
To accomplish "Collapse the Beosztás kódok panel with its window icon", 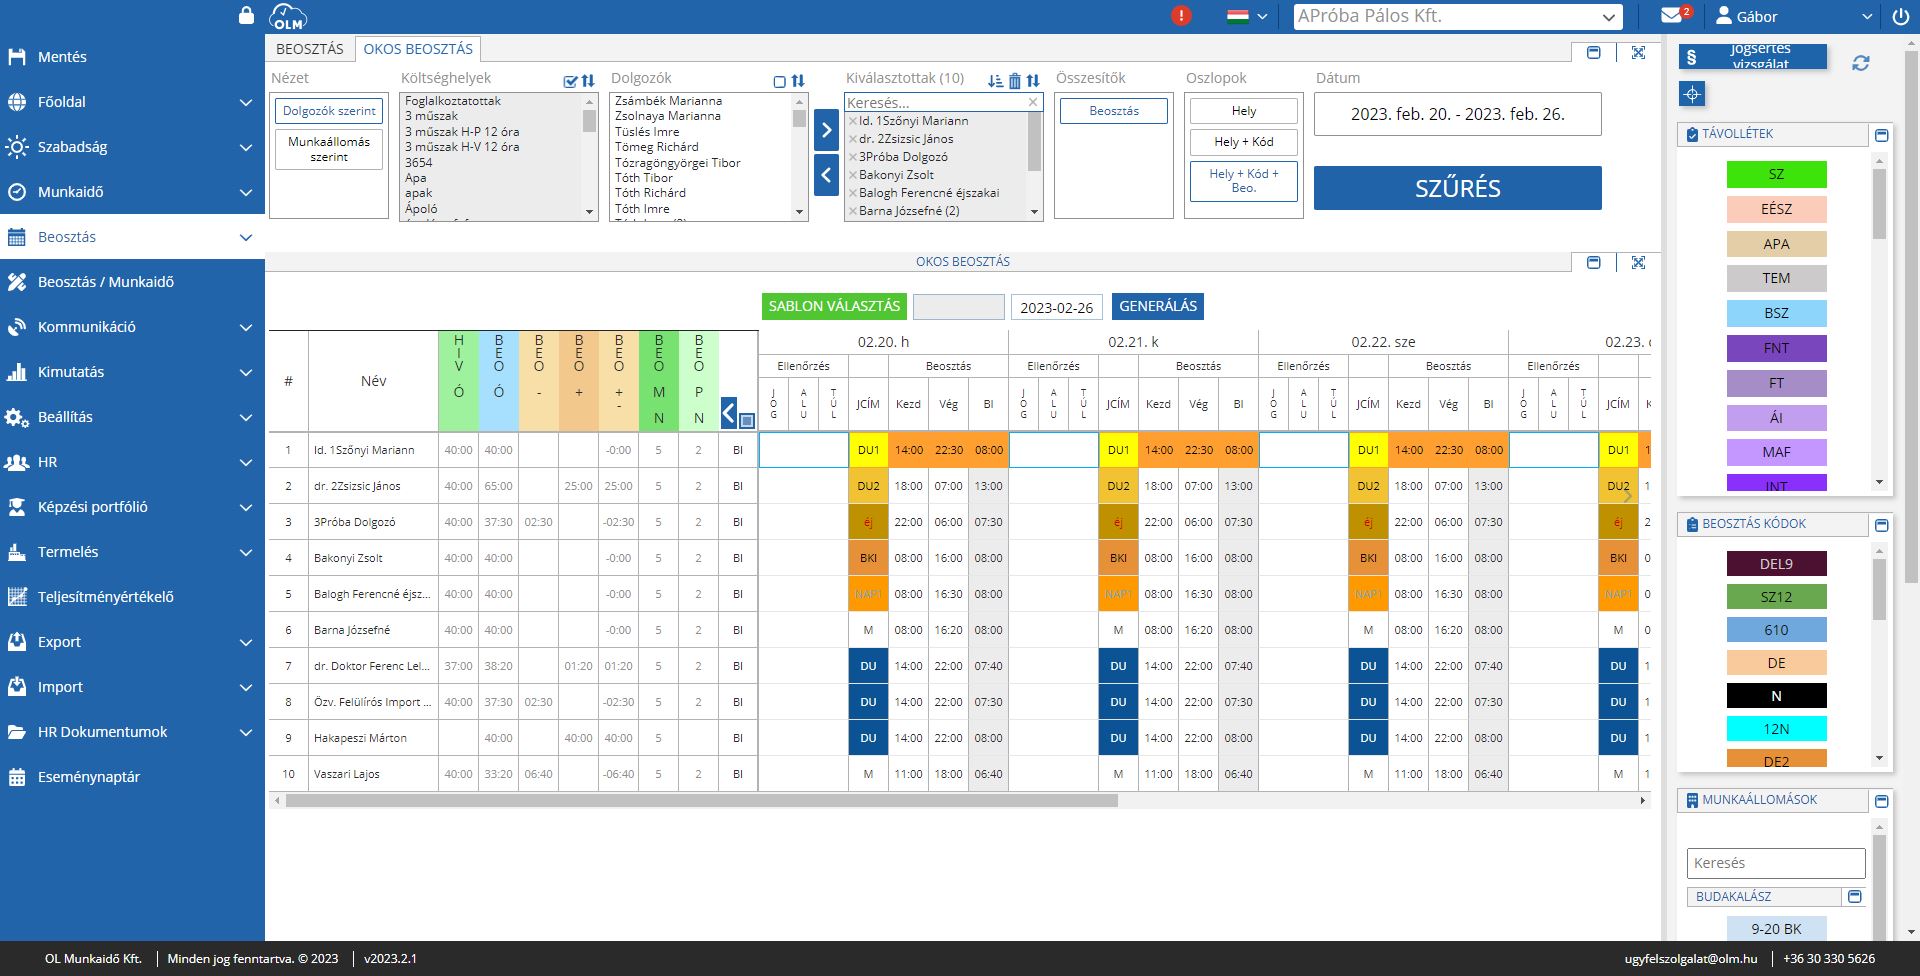I will tap(1881, 525).
